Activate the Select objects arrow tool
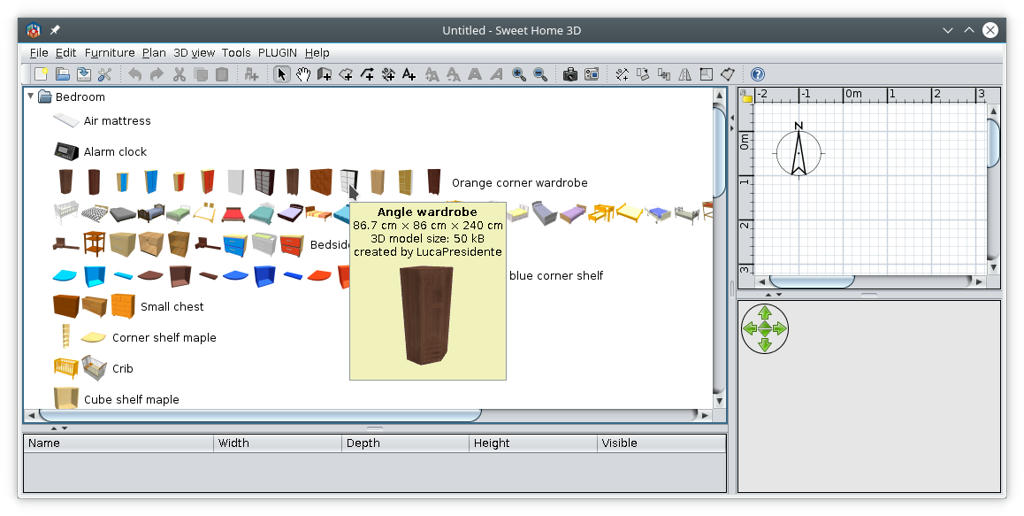1024x516 pixels. [x=281, y=74]
